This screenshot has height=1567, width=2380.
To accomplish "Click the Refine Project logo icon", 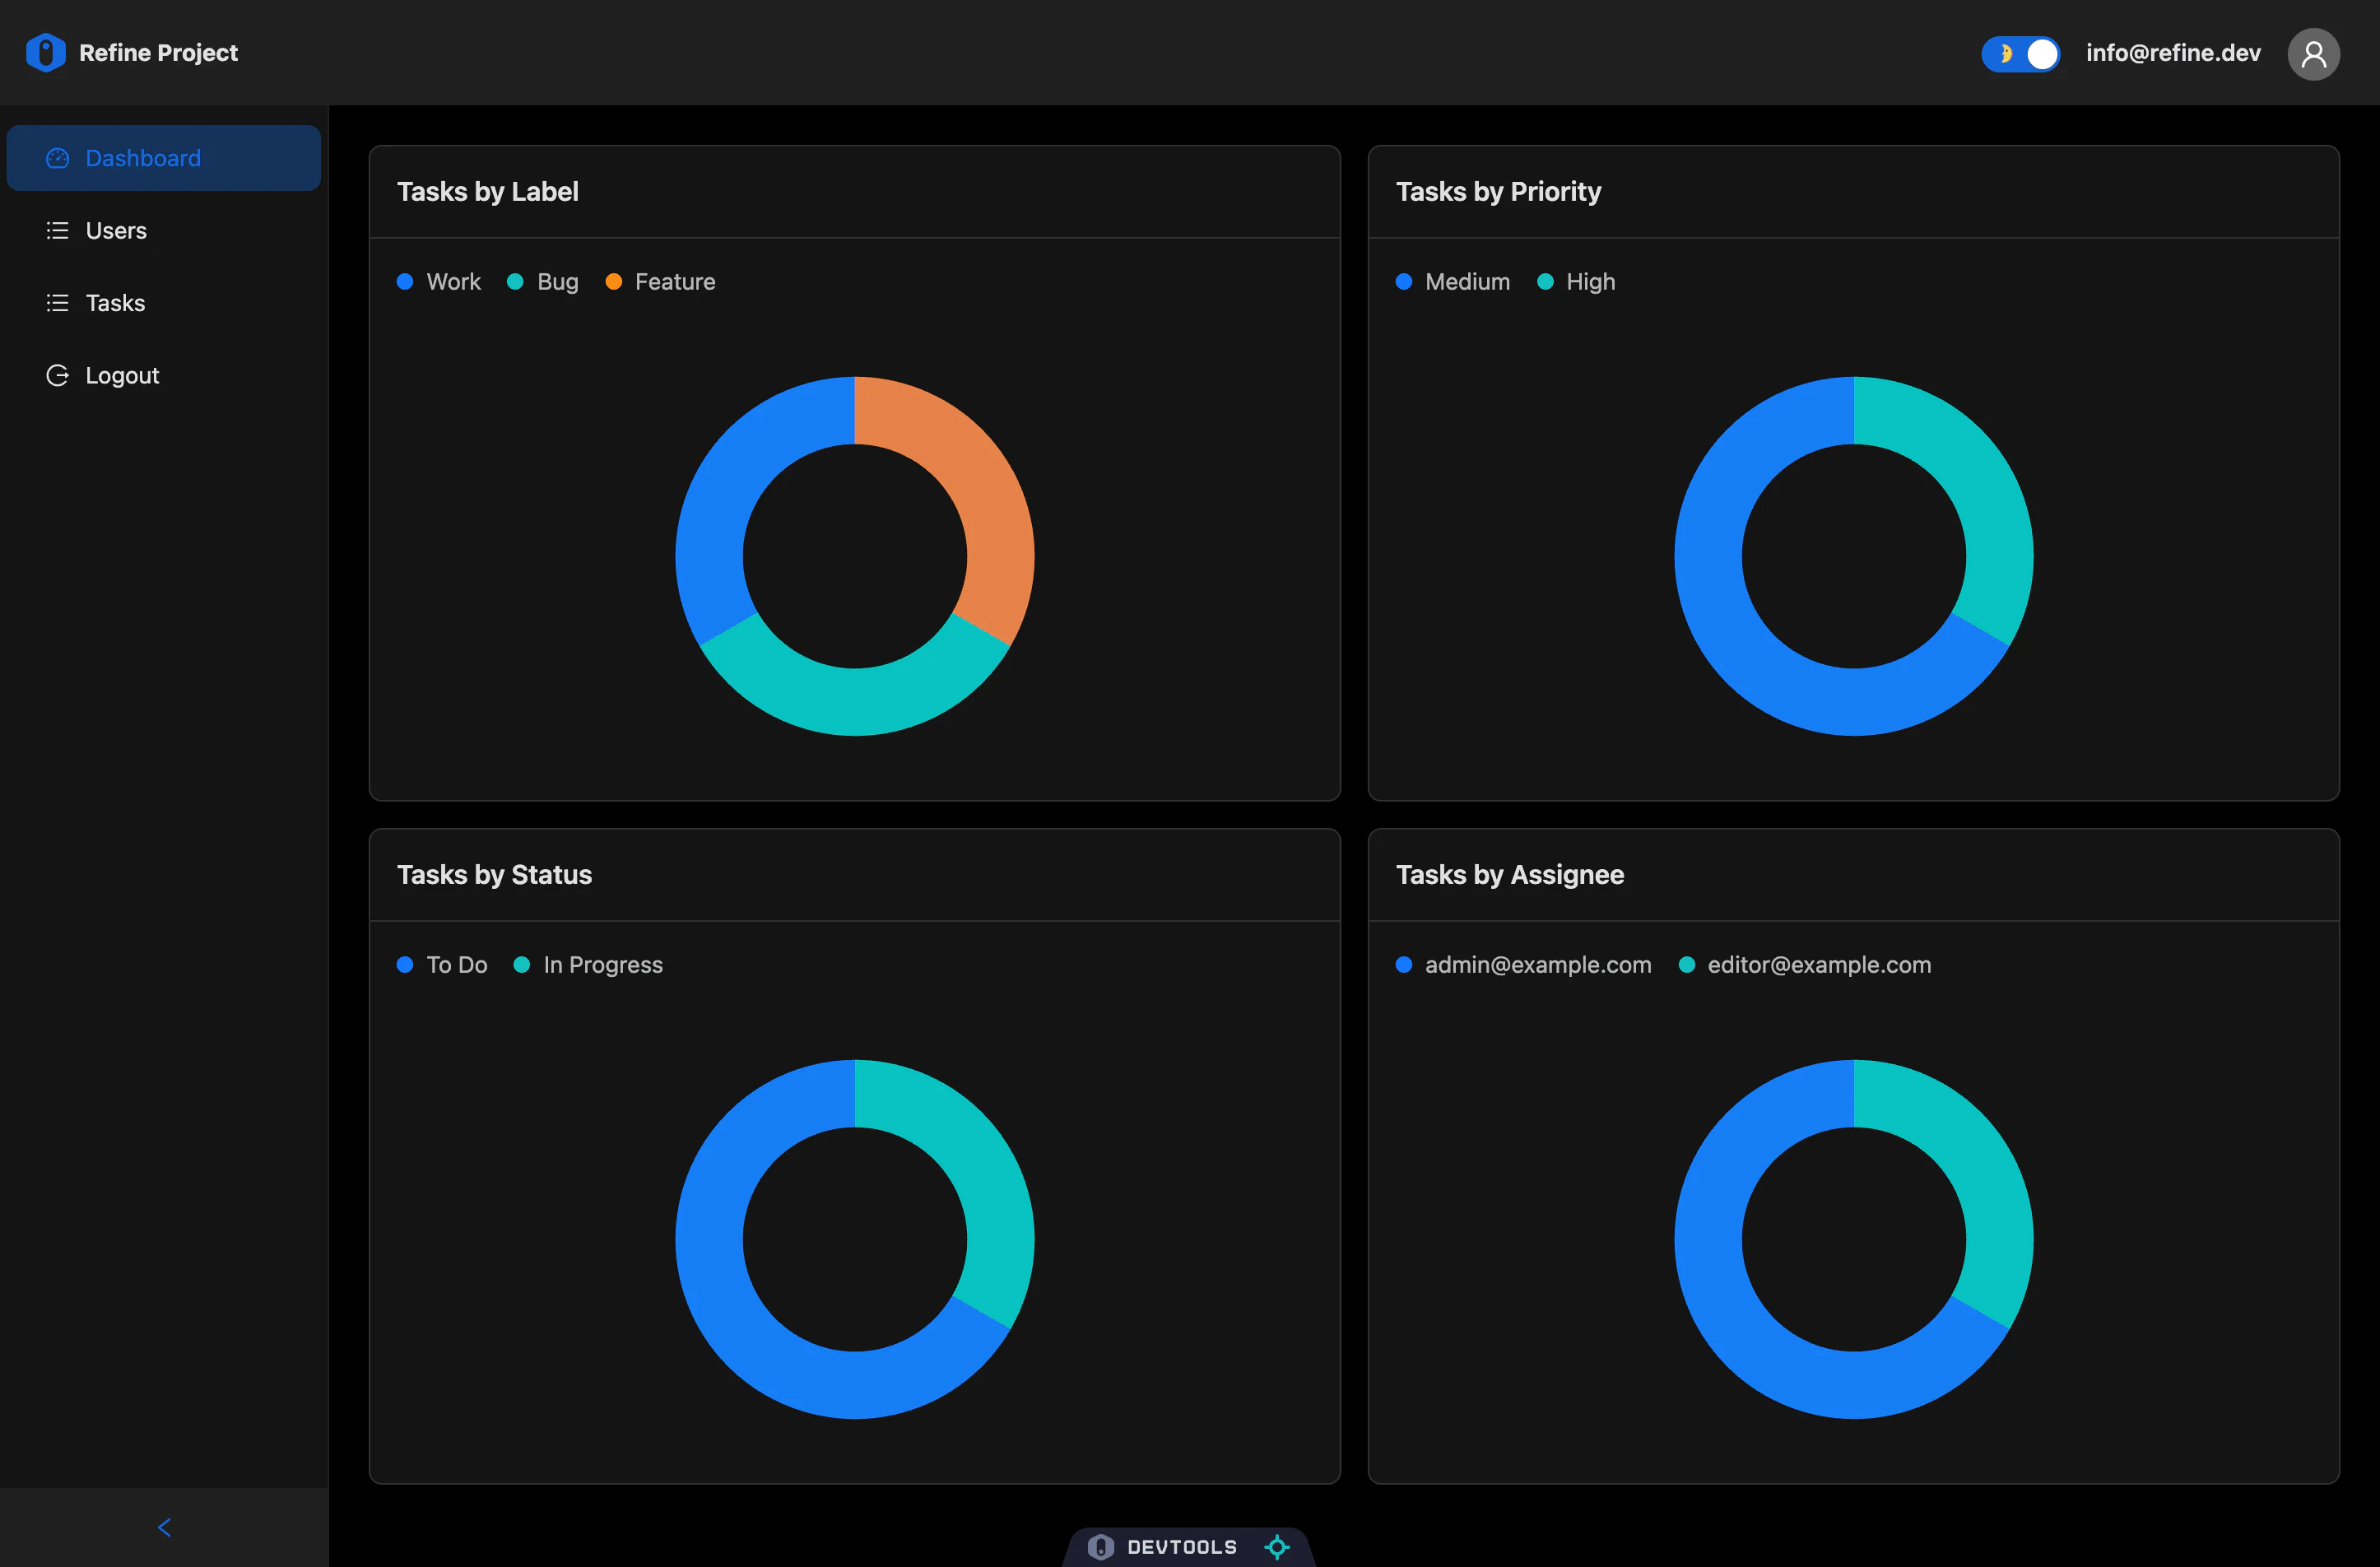I will 46,52.
